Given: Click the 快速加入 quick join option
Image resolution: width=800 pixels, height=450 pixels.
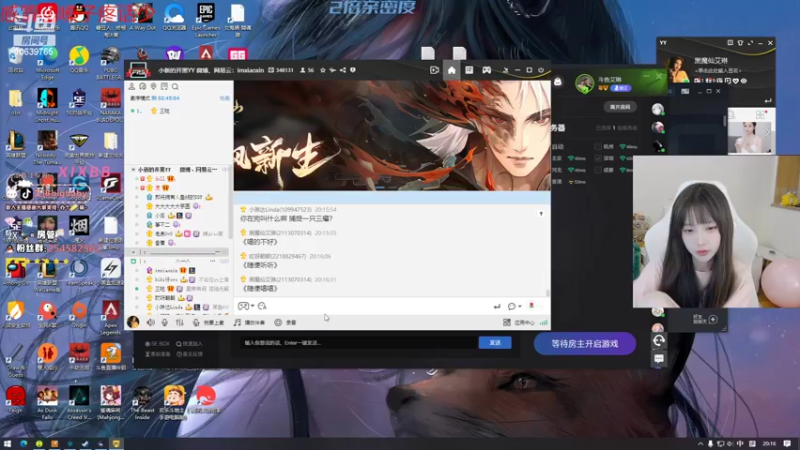Looking at the screenshot, I should pos(189,344).
